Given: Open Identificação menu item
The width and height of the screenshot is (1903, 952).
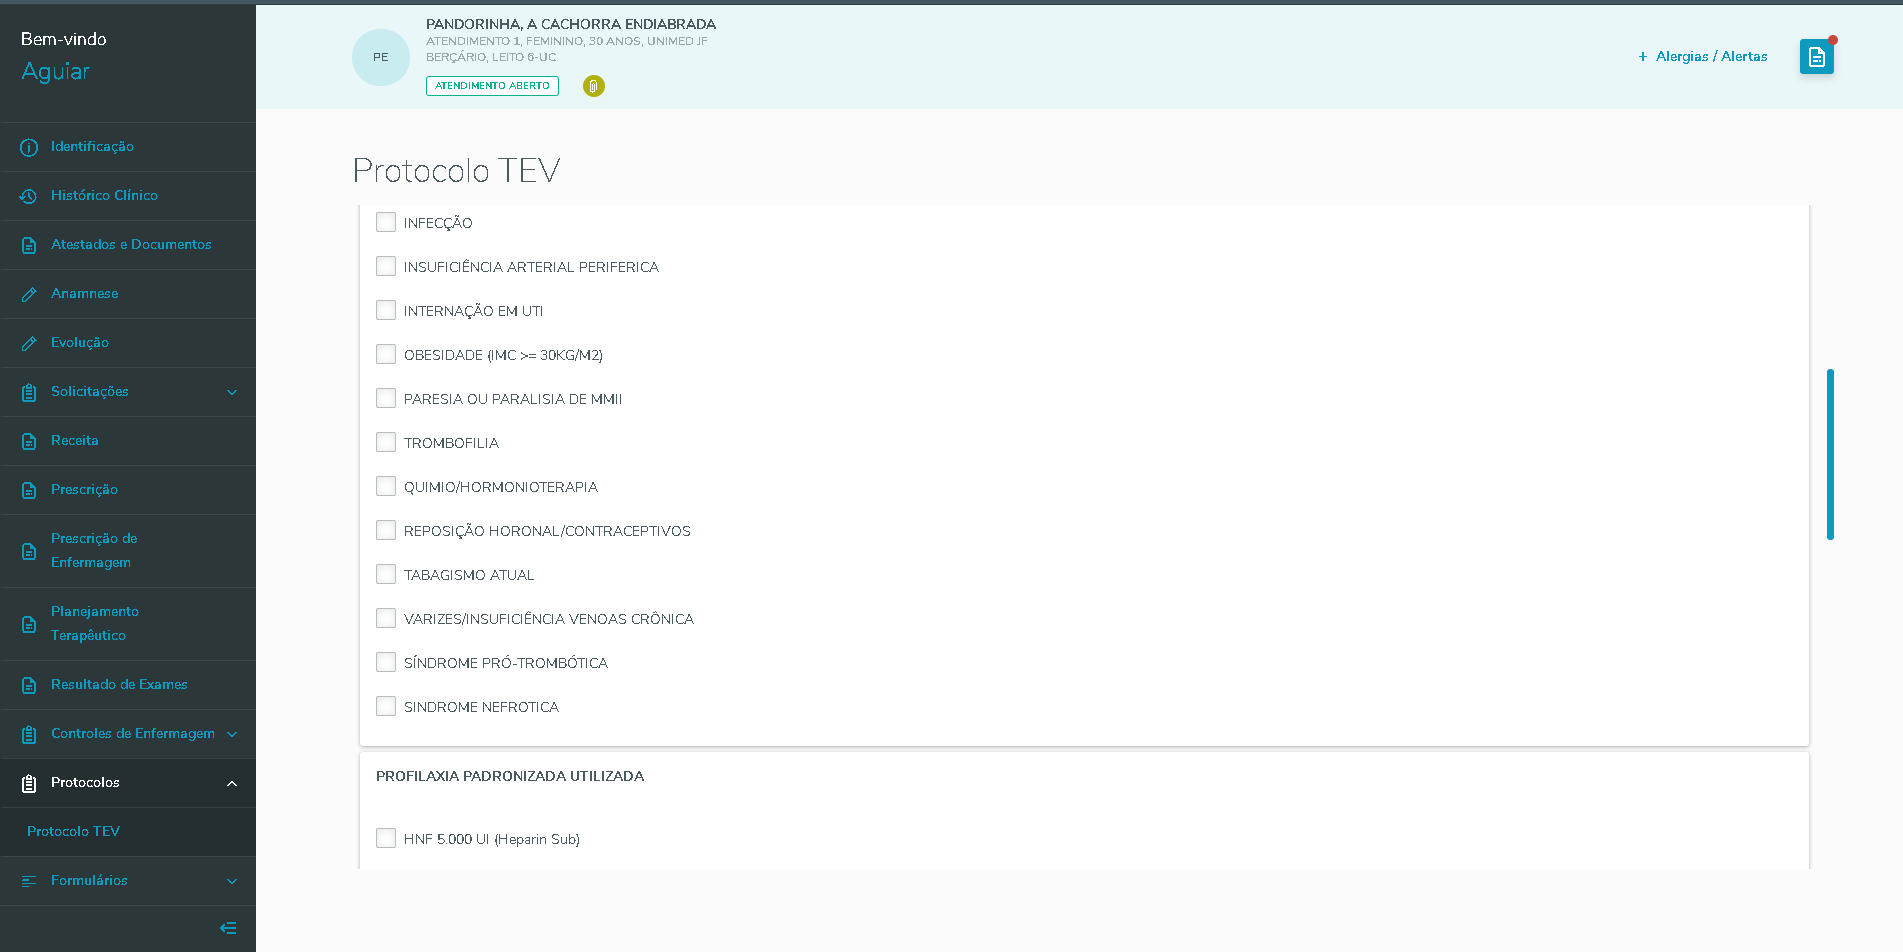Looking at the screenshot, I should point(128,147).
